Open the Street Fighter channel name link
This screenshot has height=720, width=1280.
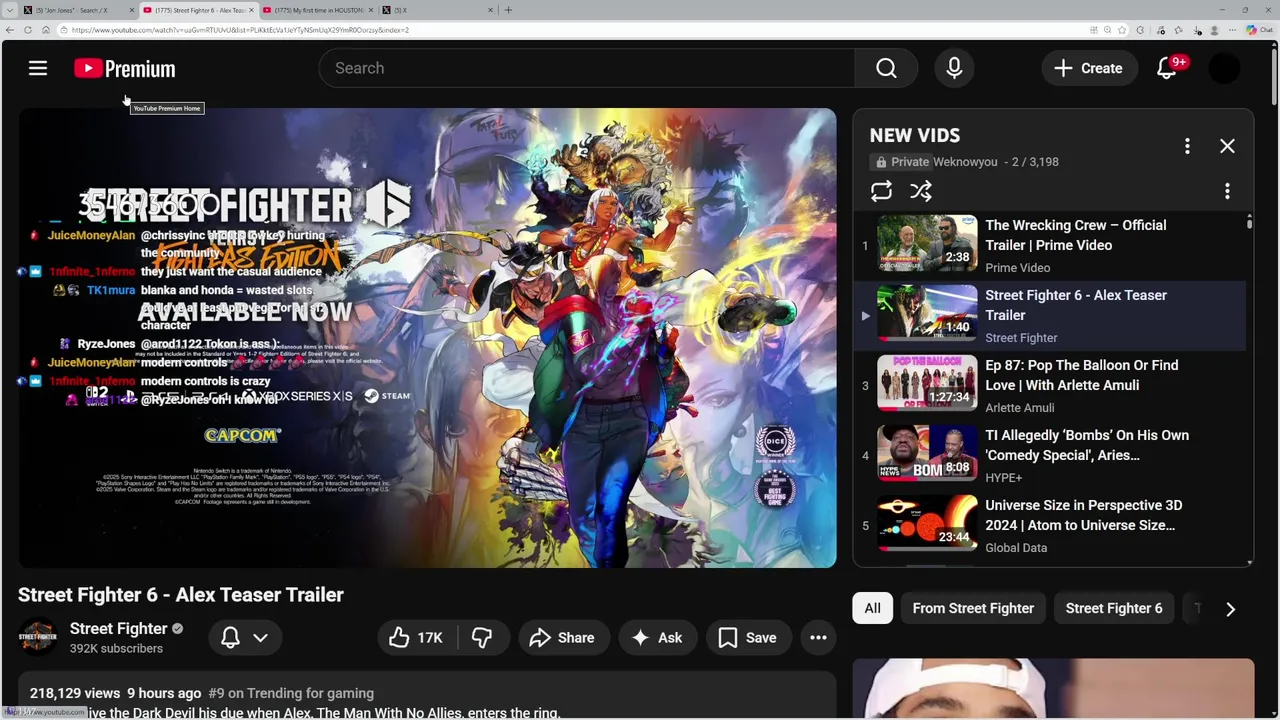click(x=118, y=628)
